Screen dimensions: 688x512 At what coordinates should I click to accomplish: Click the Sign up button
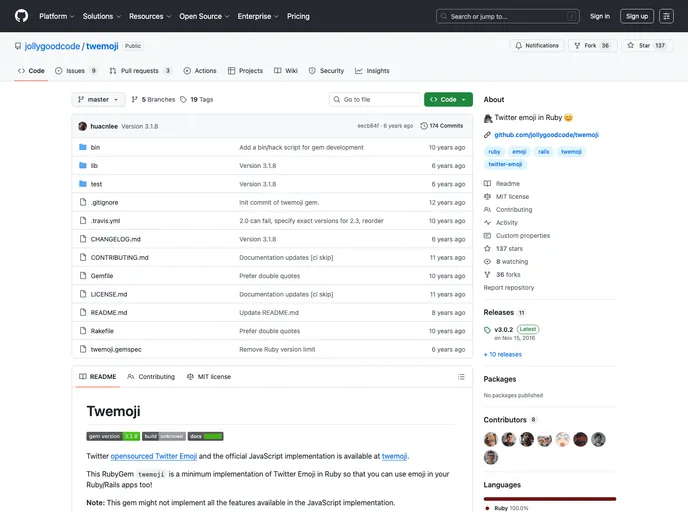click(x=637, y=16)
